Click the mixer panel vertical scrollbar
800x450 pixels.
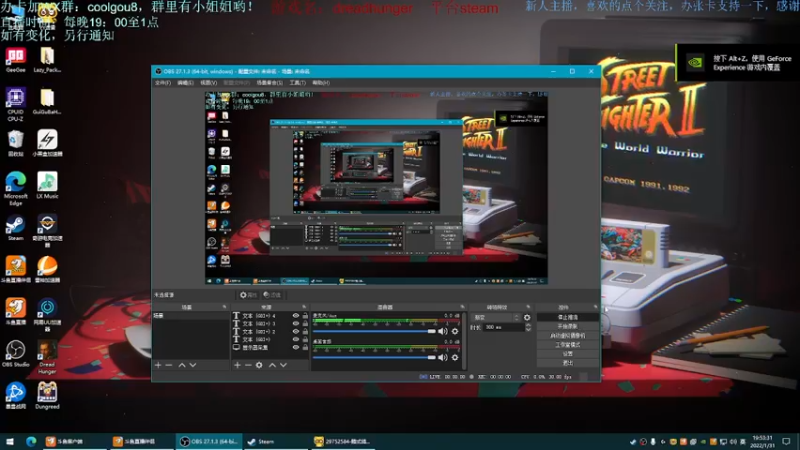[x=464, y=339]
